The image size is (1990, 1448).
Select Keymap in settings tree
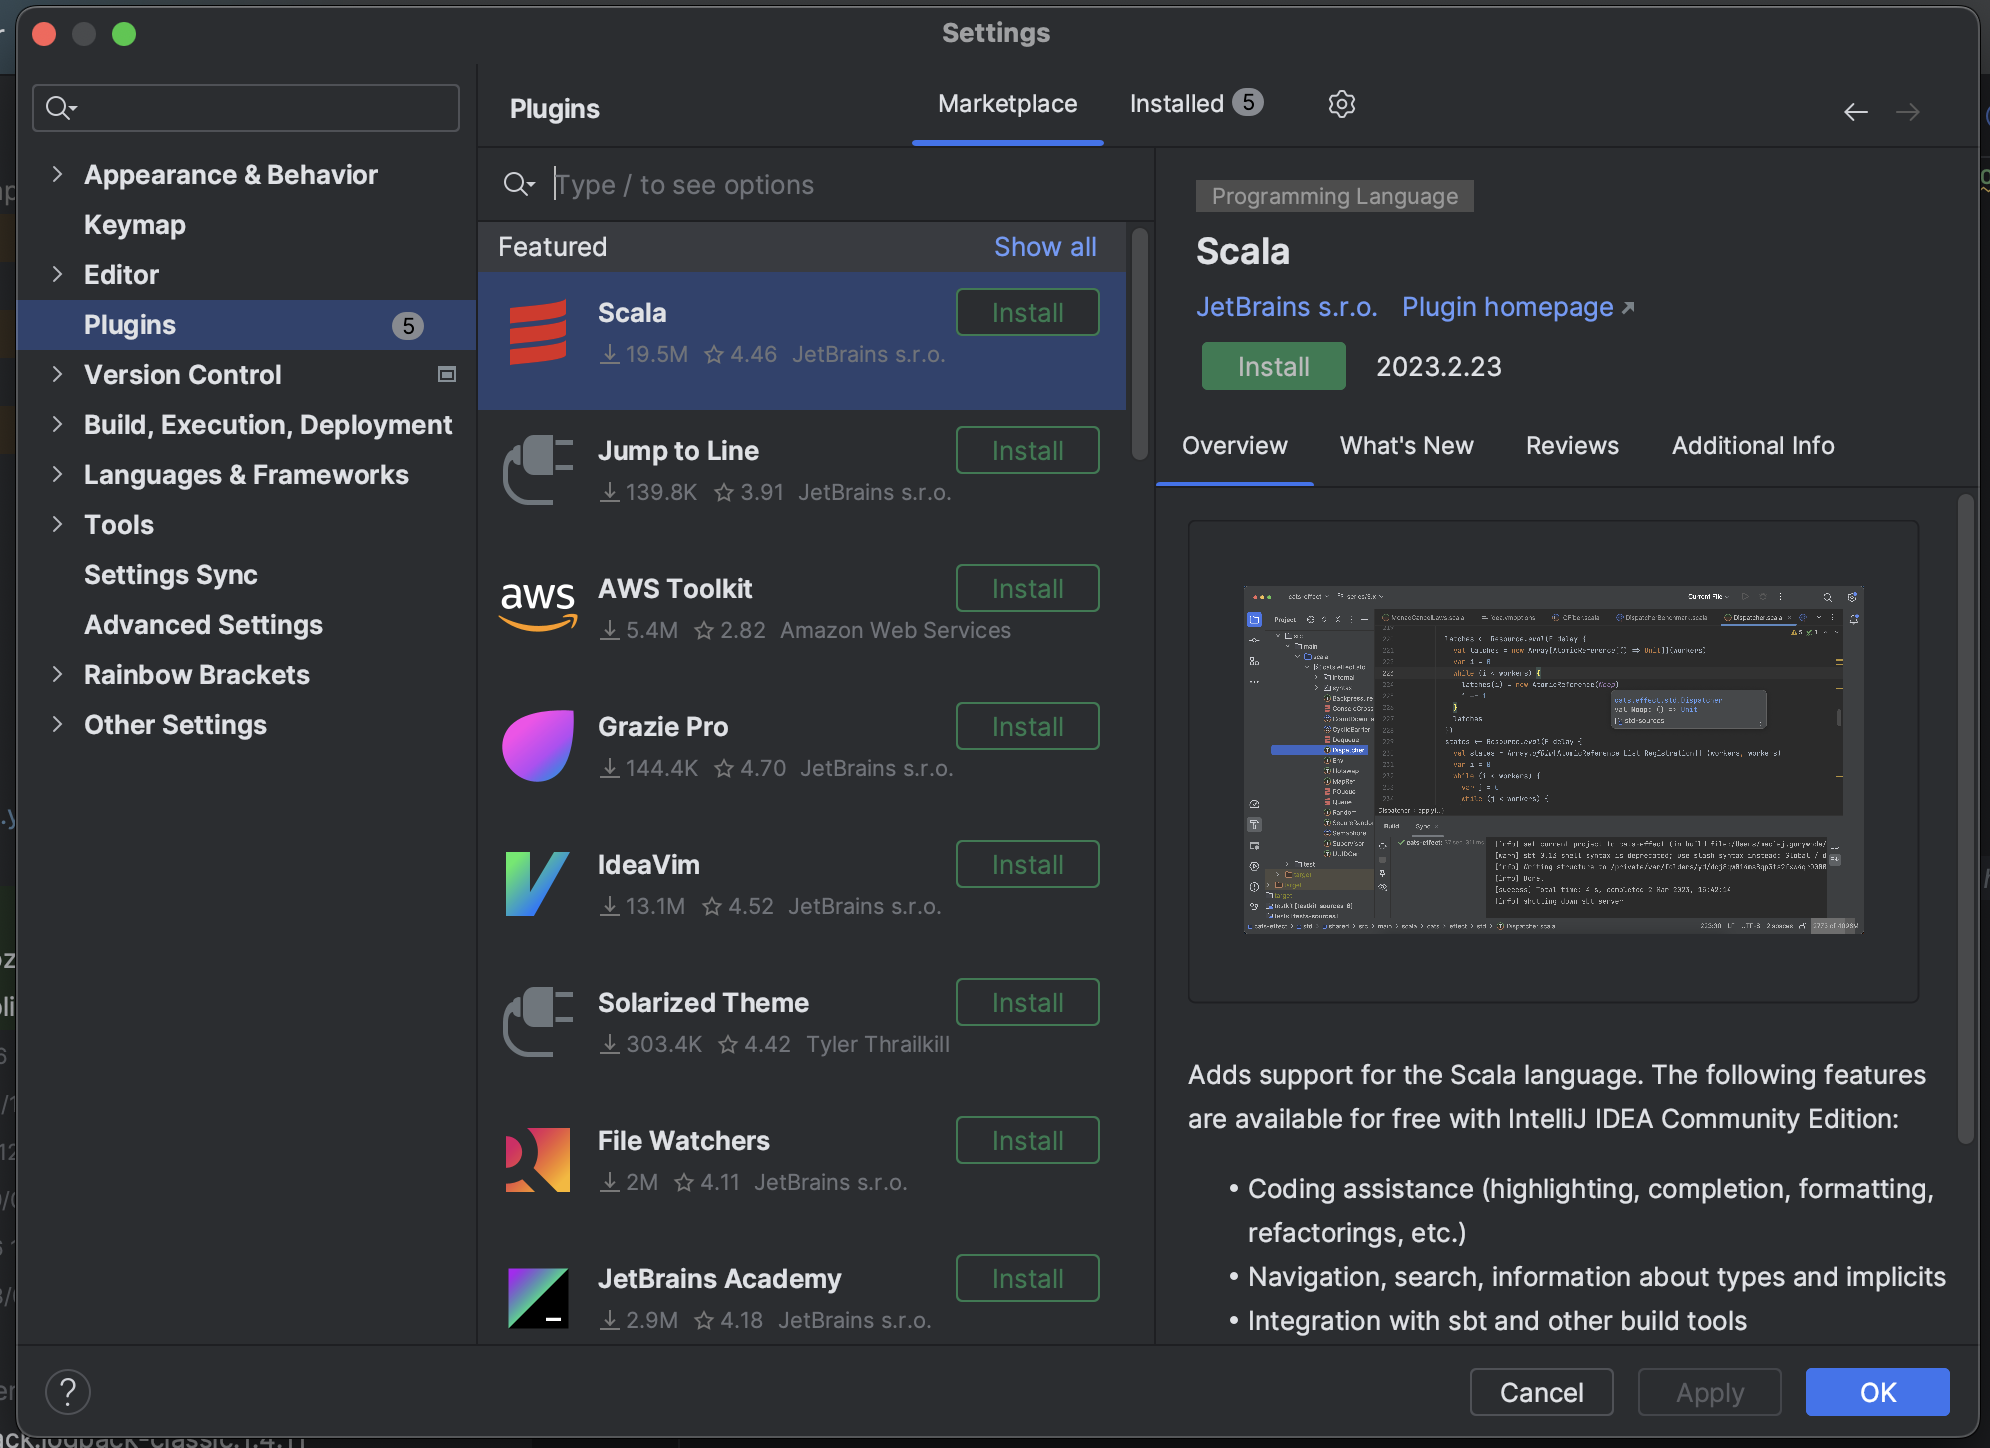click(x=135, y=225)
